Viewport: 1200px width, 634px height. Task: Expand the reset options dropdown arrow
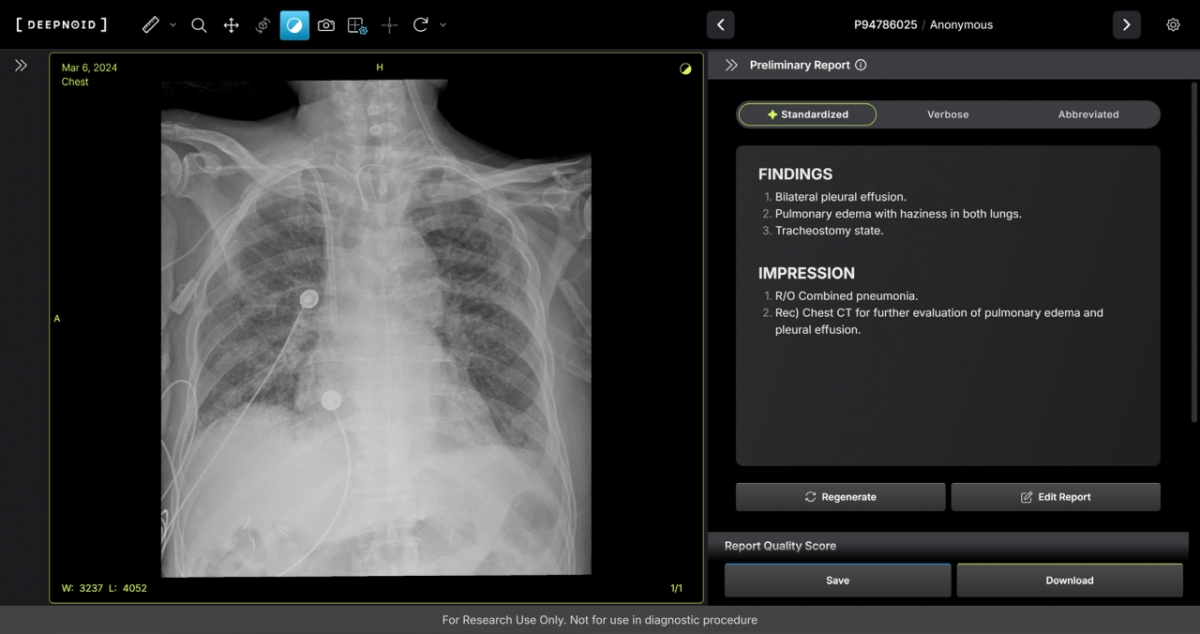coord(443,25)
